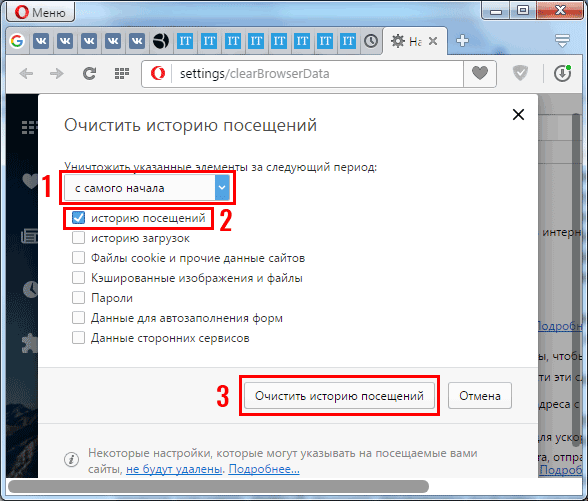The image size is (588, 501).
Task: Switch to the history clock tab
Action: click(371, 40)
